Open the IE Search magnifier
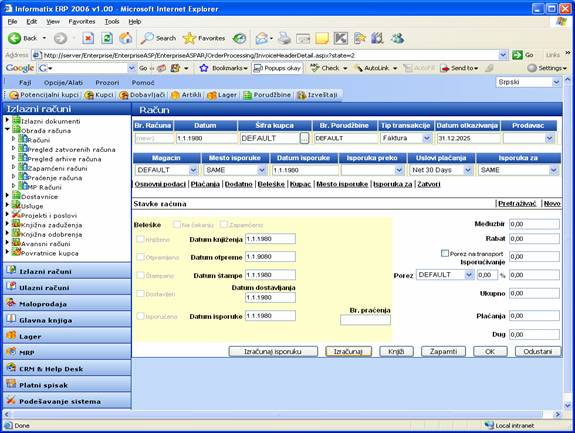This screenshot has width=575, height=433. (158, 38)
